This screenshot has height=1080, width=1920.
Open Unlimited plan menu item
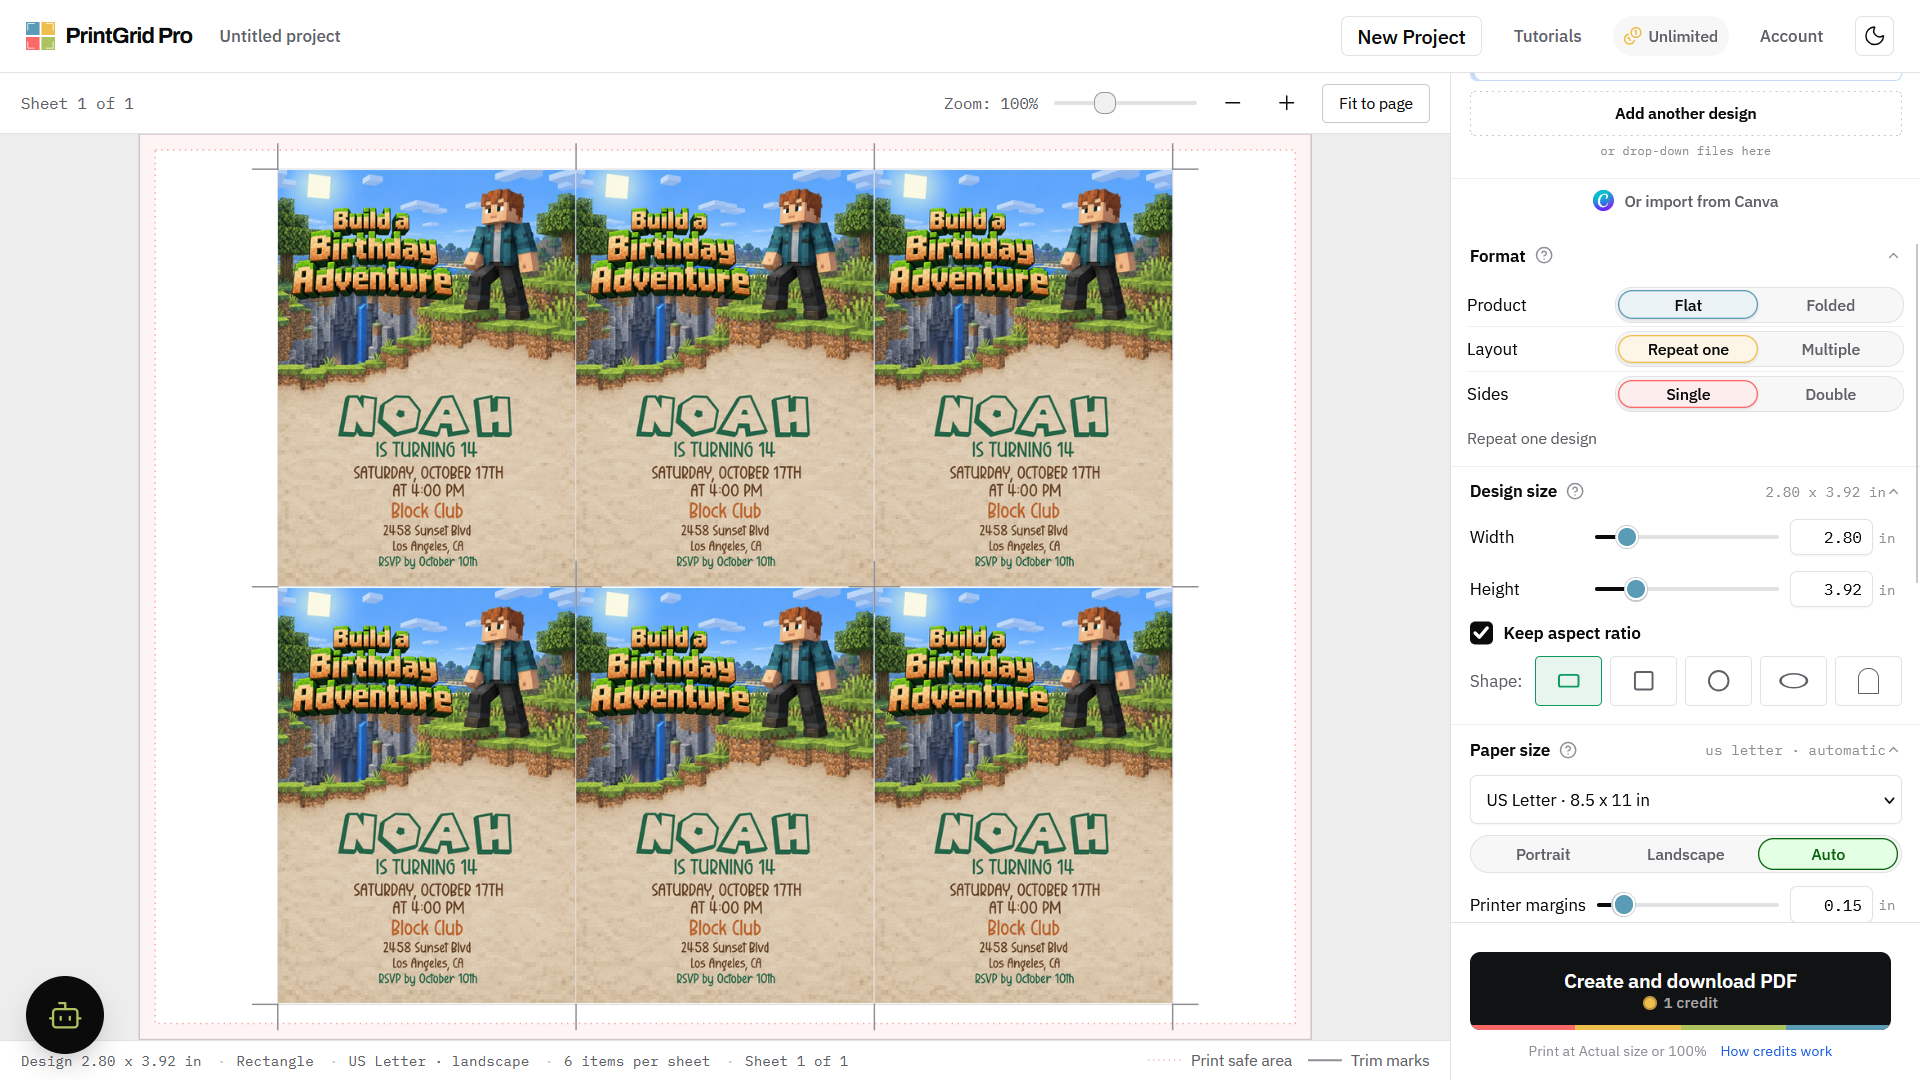(1670, 36)
